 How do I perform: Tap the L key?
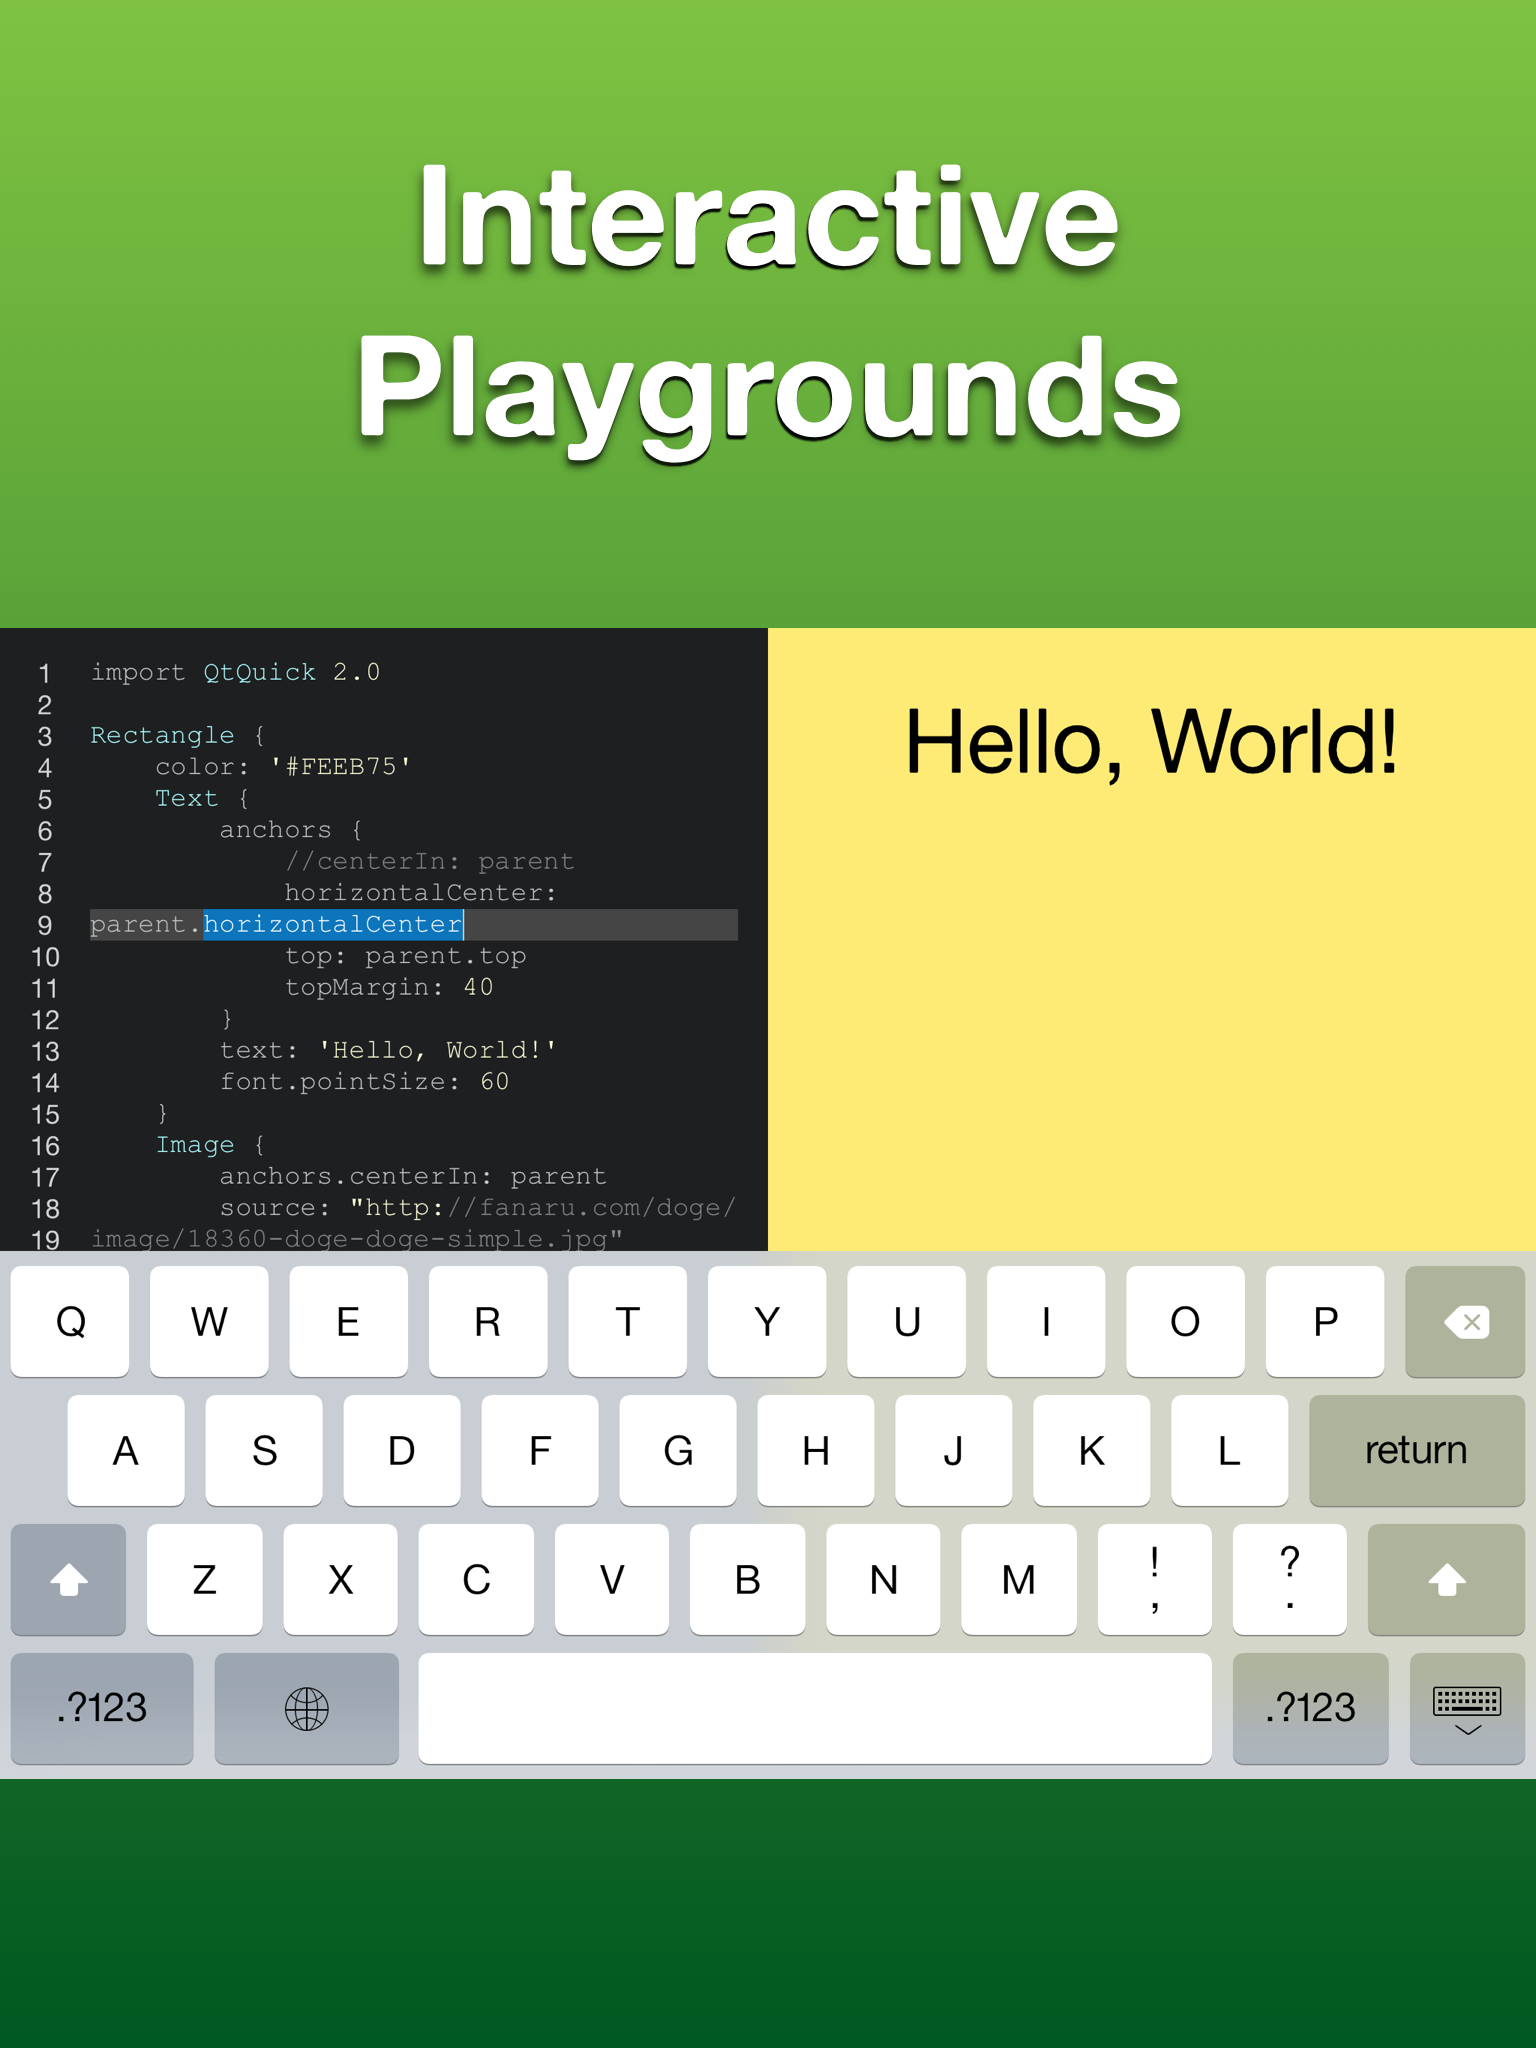click(x=1230, y=1450)
